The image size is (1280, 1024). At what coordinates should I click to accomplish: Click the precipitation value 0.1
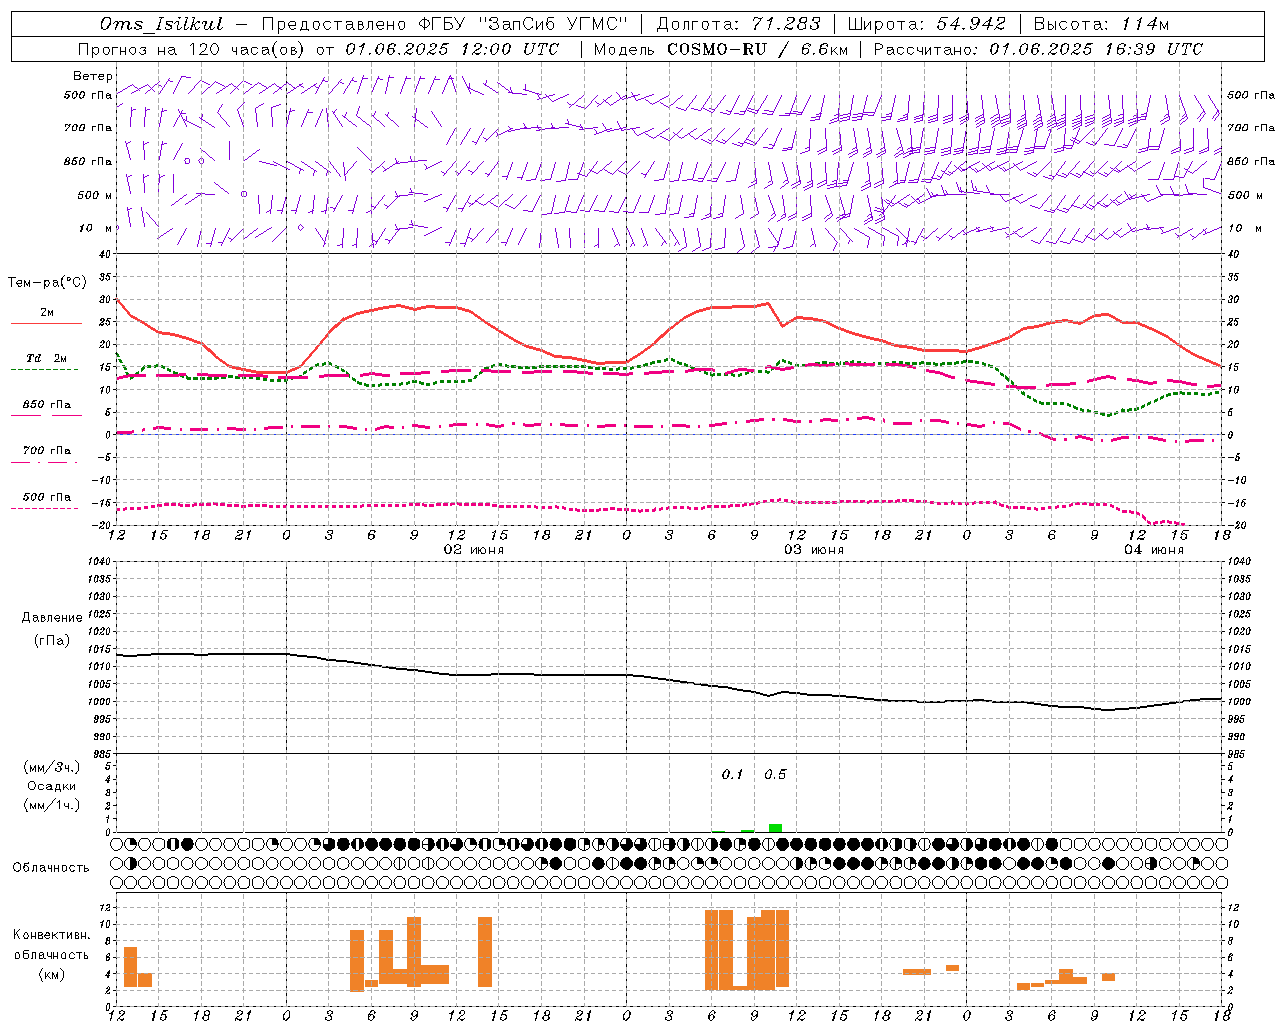(733, 775)
